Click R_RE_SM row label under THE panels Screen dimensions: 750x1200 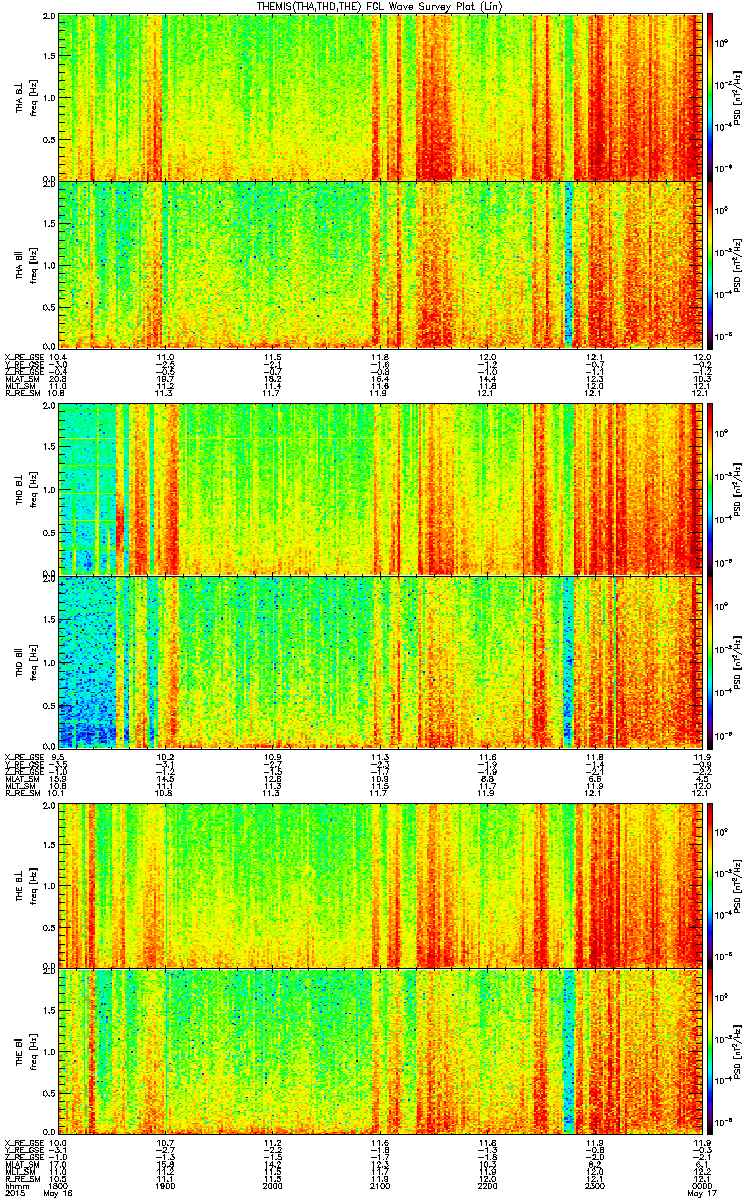click(23, 1178)
